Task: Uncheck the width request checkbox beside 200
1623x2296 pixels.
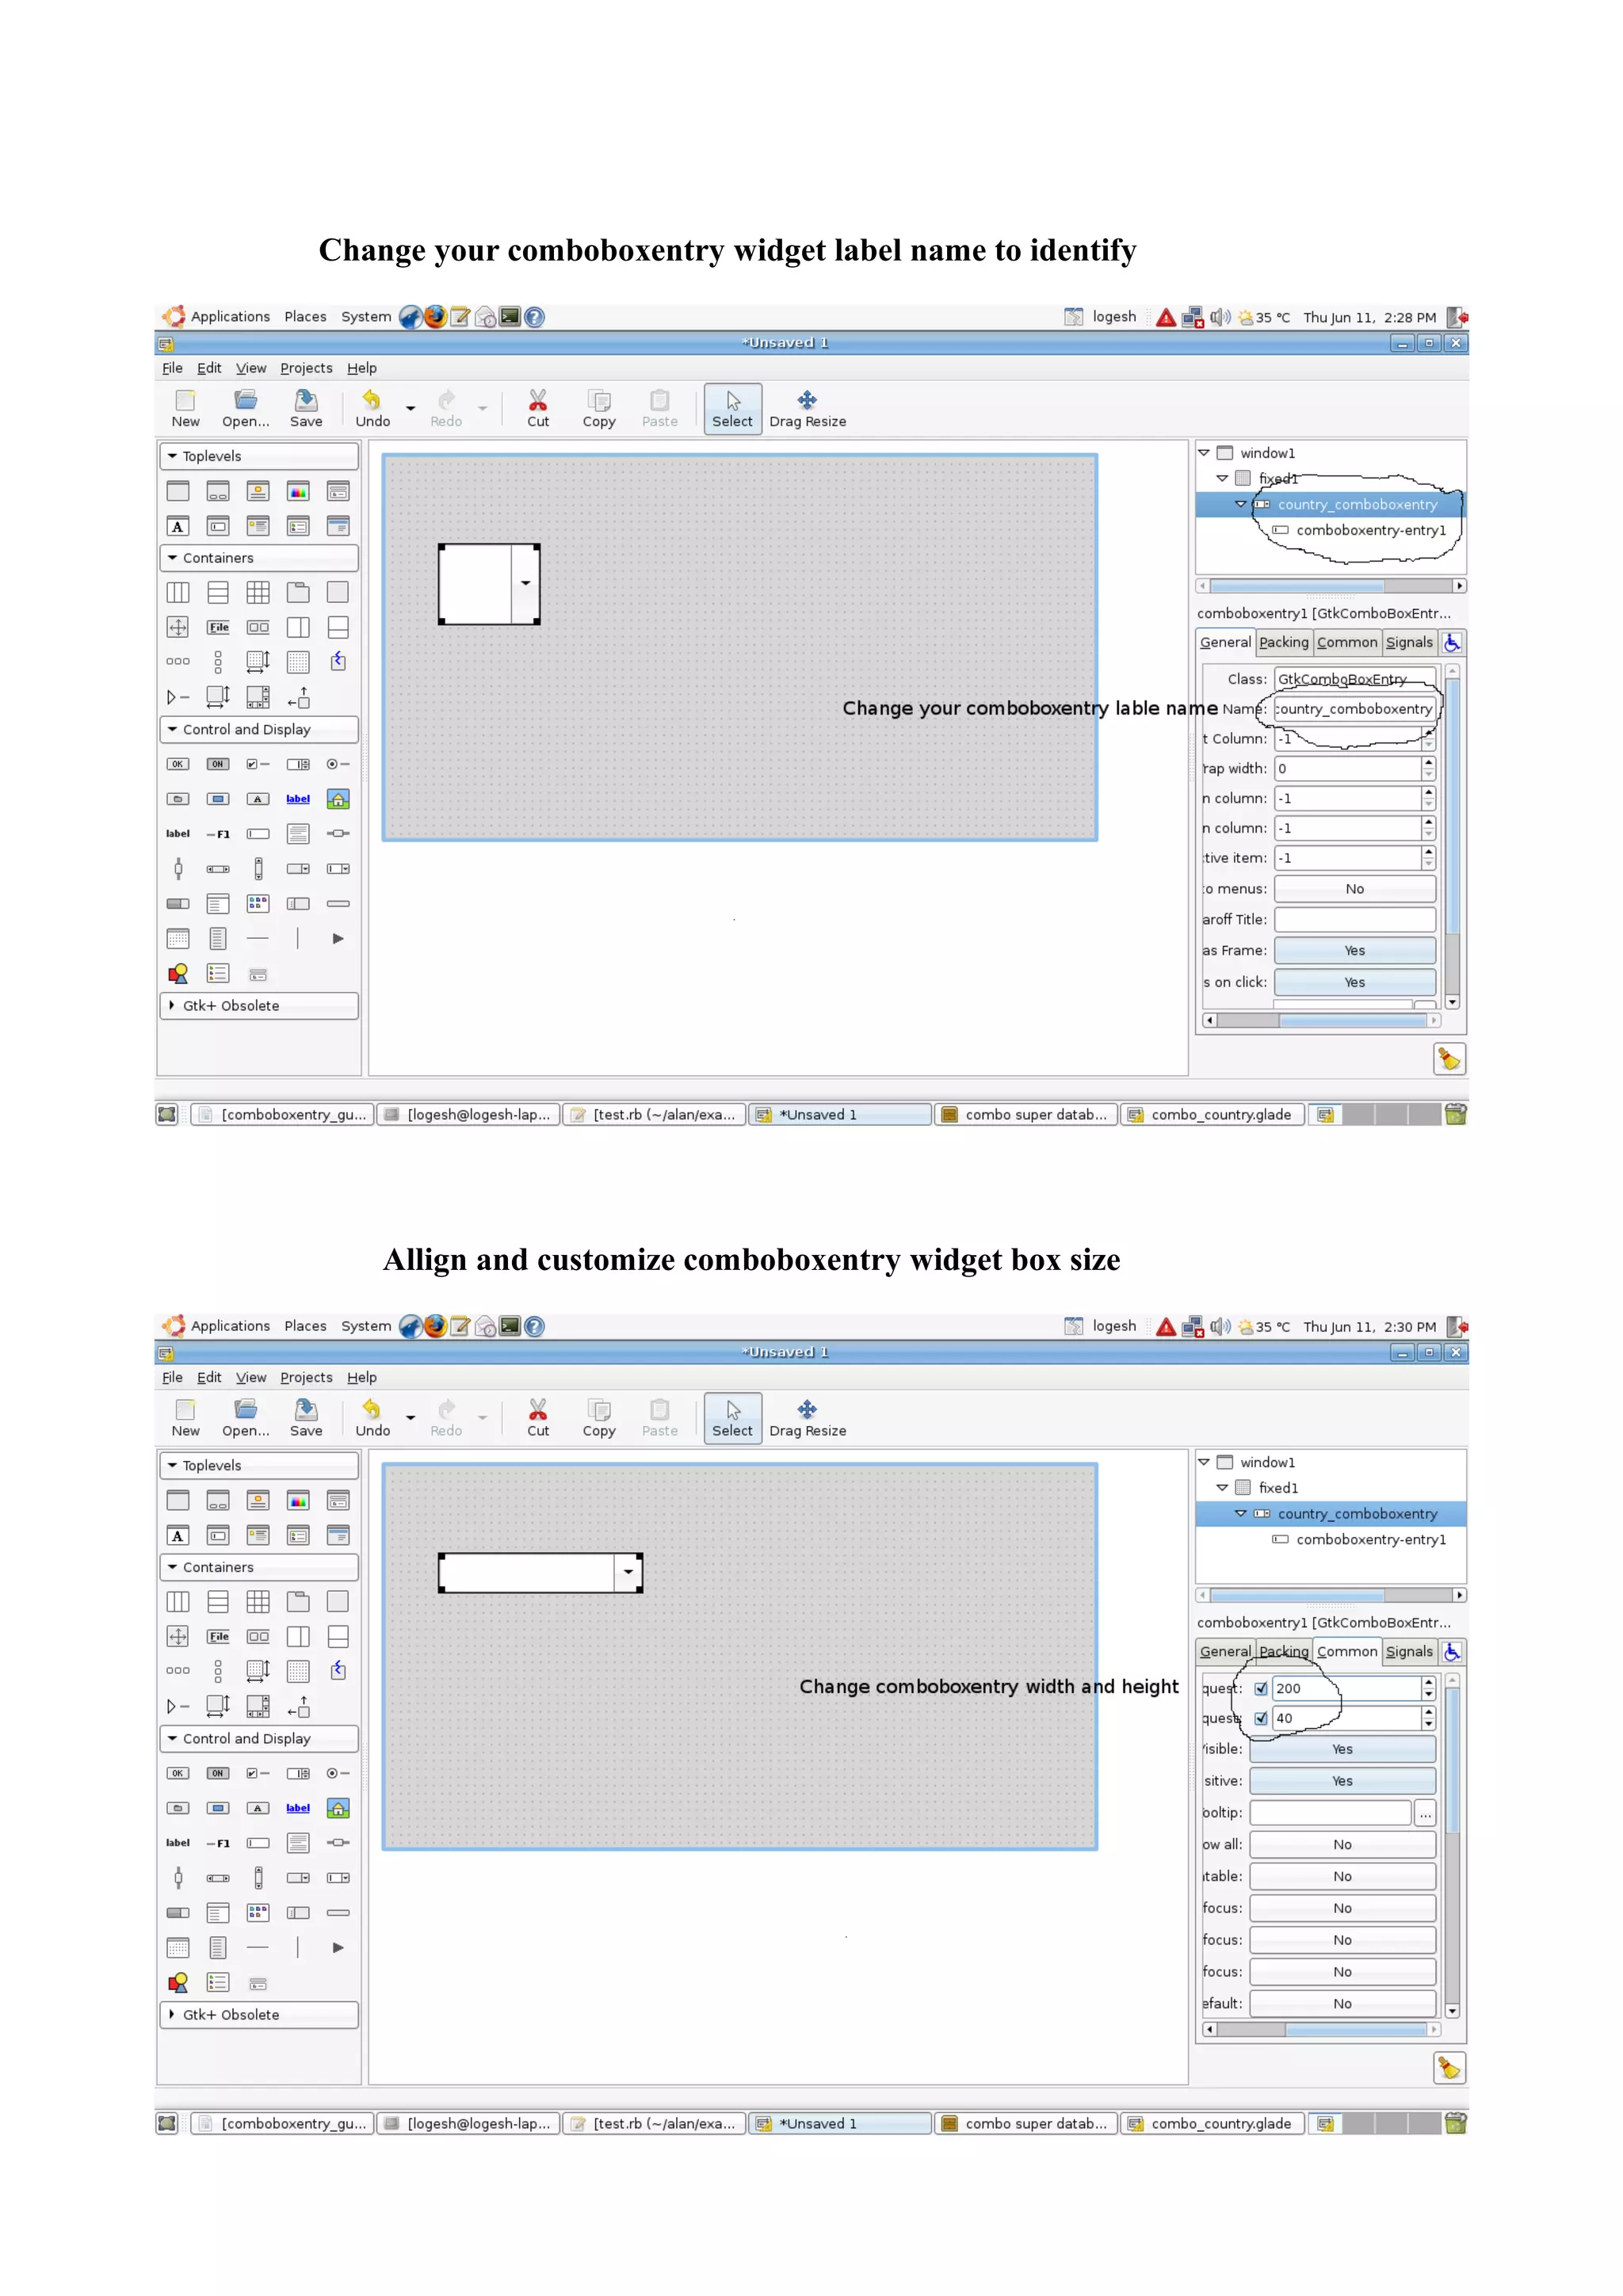Action: (1261, 1689)
